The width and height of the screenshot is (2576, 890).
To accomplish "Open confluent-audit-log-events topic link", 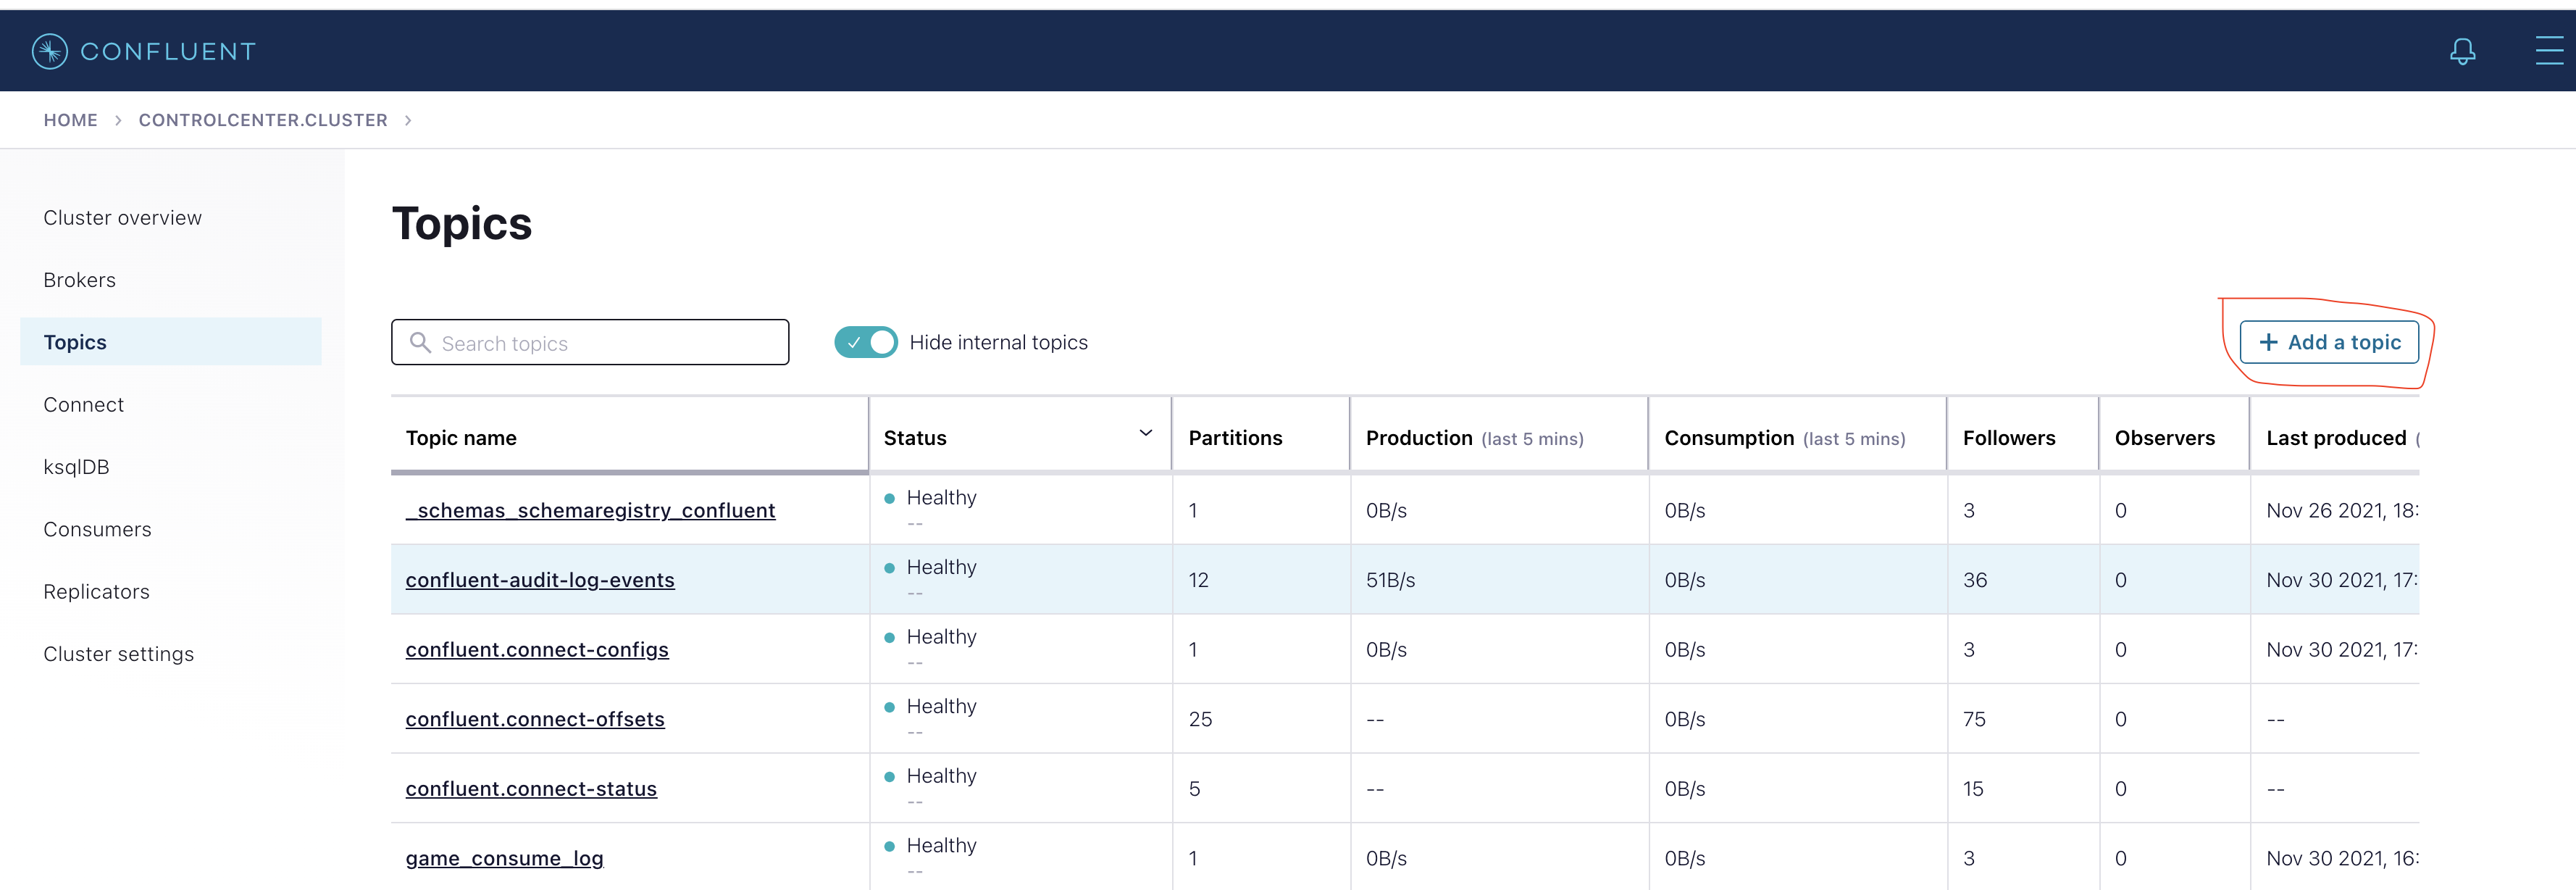I will 539,580.
